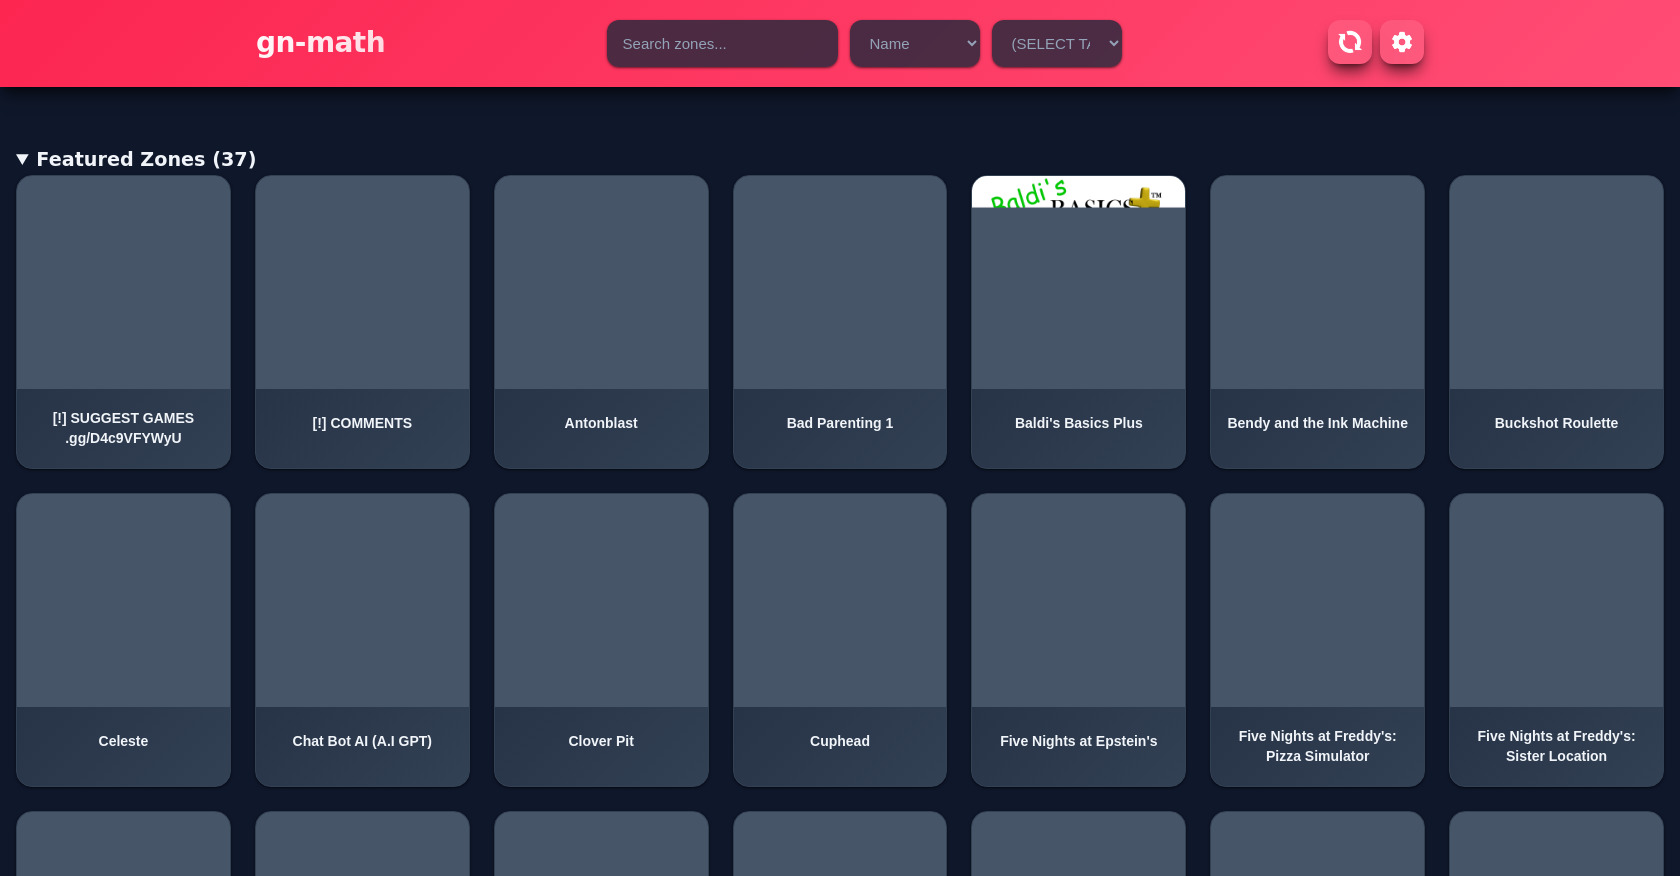This screenshot has height=876, width=1680.
Task: Open Five Nights at Freddy's: Sister Location
Action: click(1556, 640)
